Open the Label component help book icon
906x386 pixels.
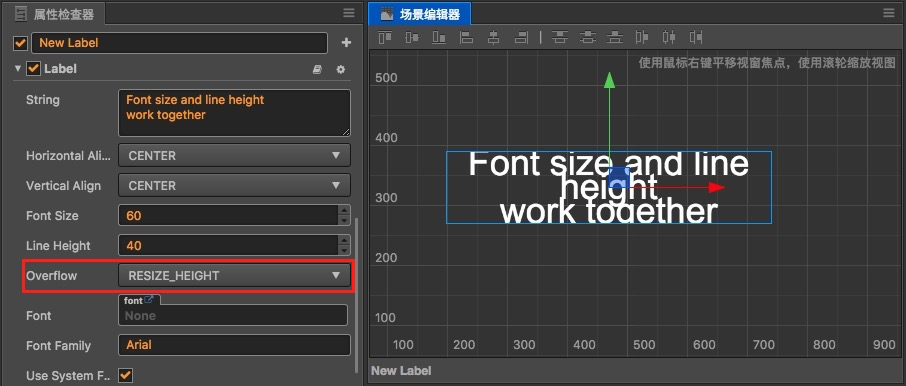[317, 69]
